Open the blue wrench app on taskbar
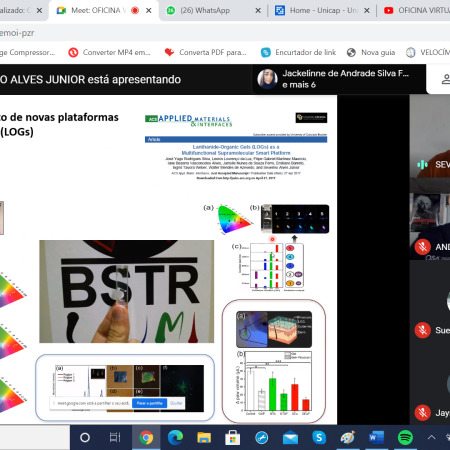Image resolution: width=450 pixels, height=450 pixels. (262, 437)
